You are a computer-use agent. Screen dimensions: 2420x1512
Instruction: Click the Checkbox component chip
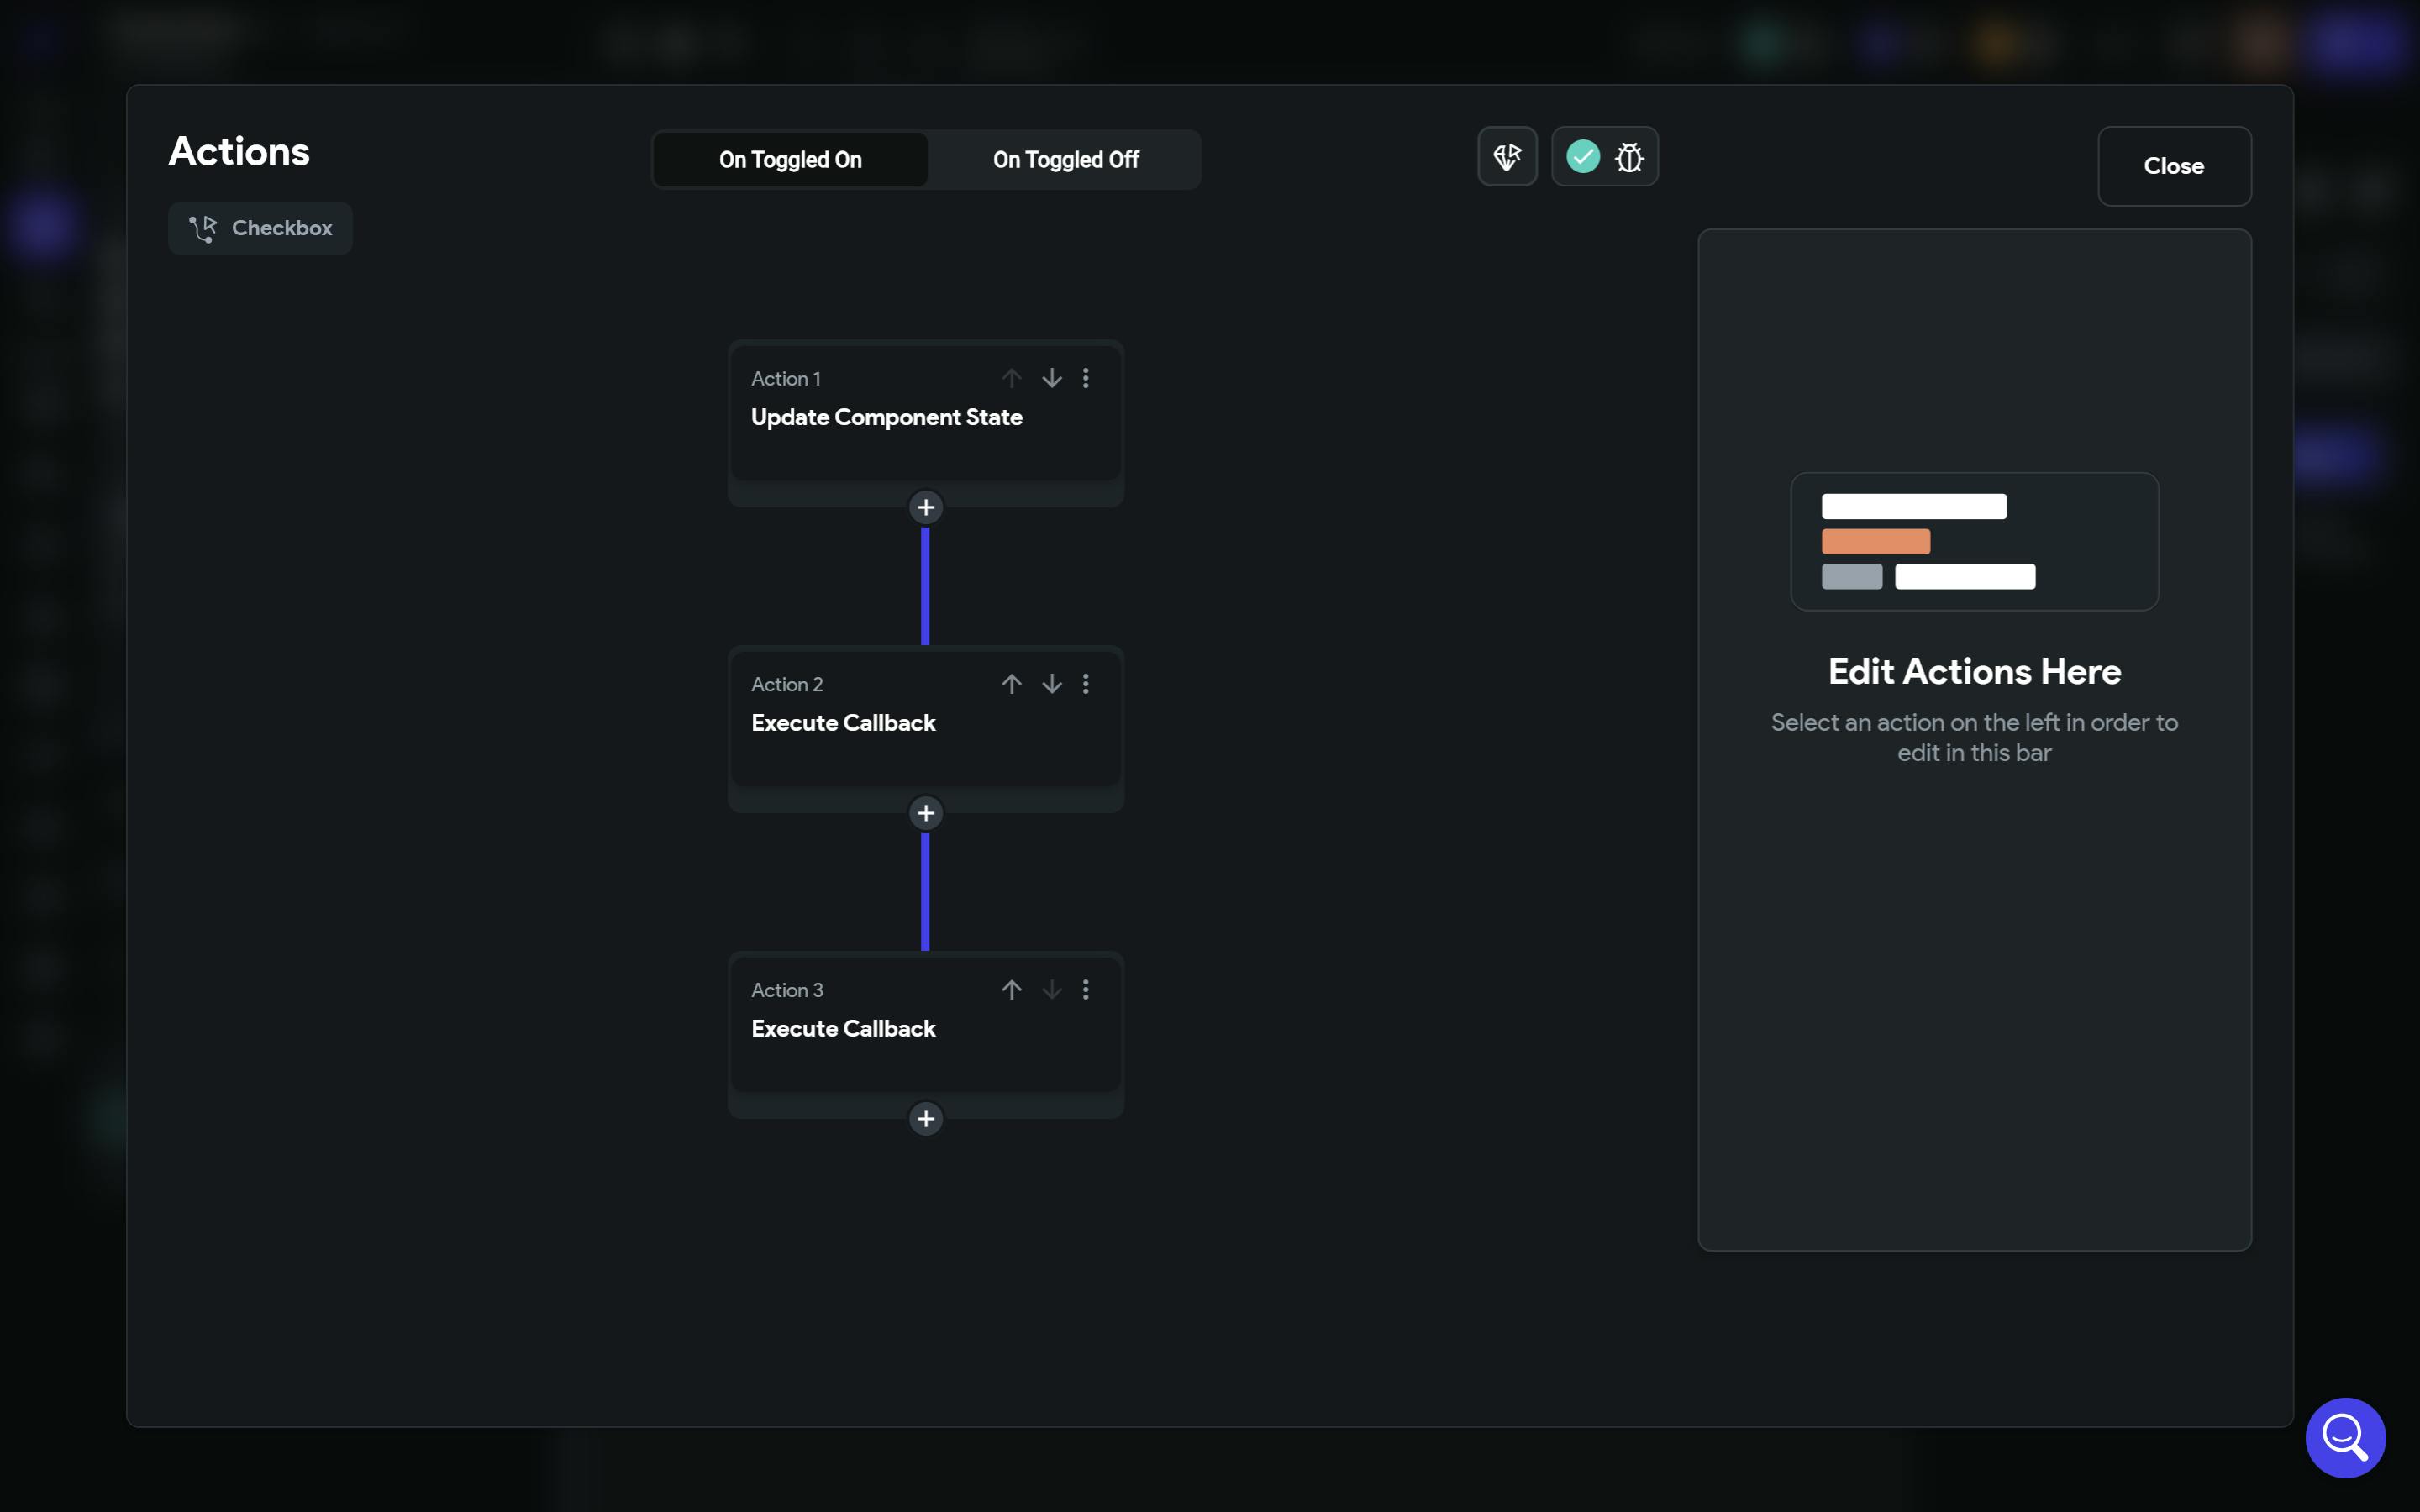[261, 229]
